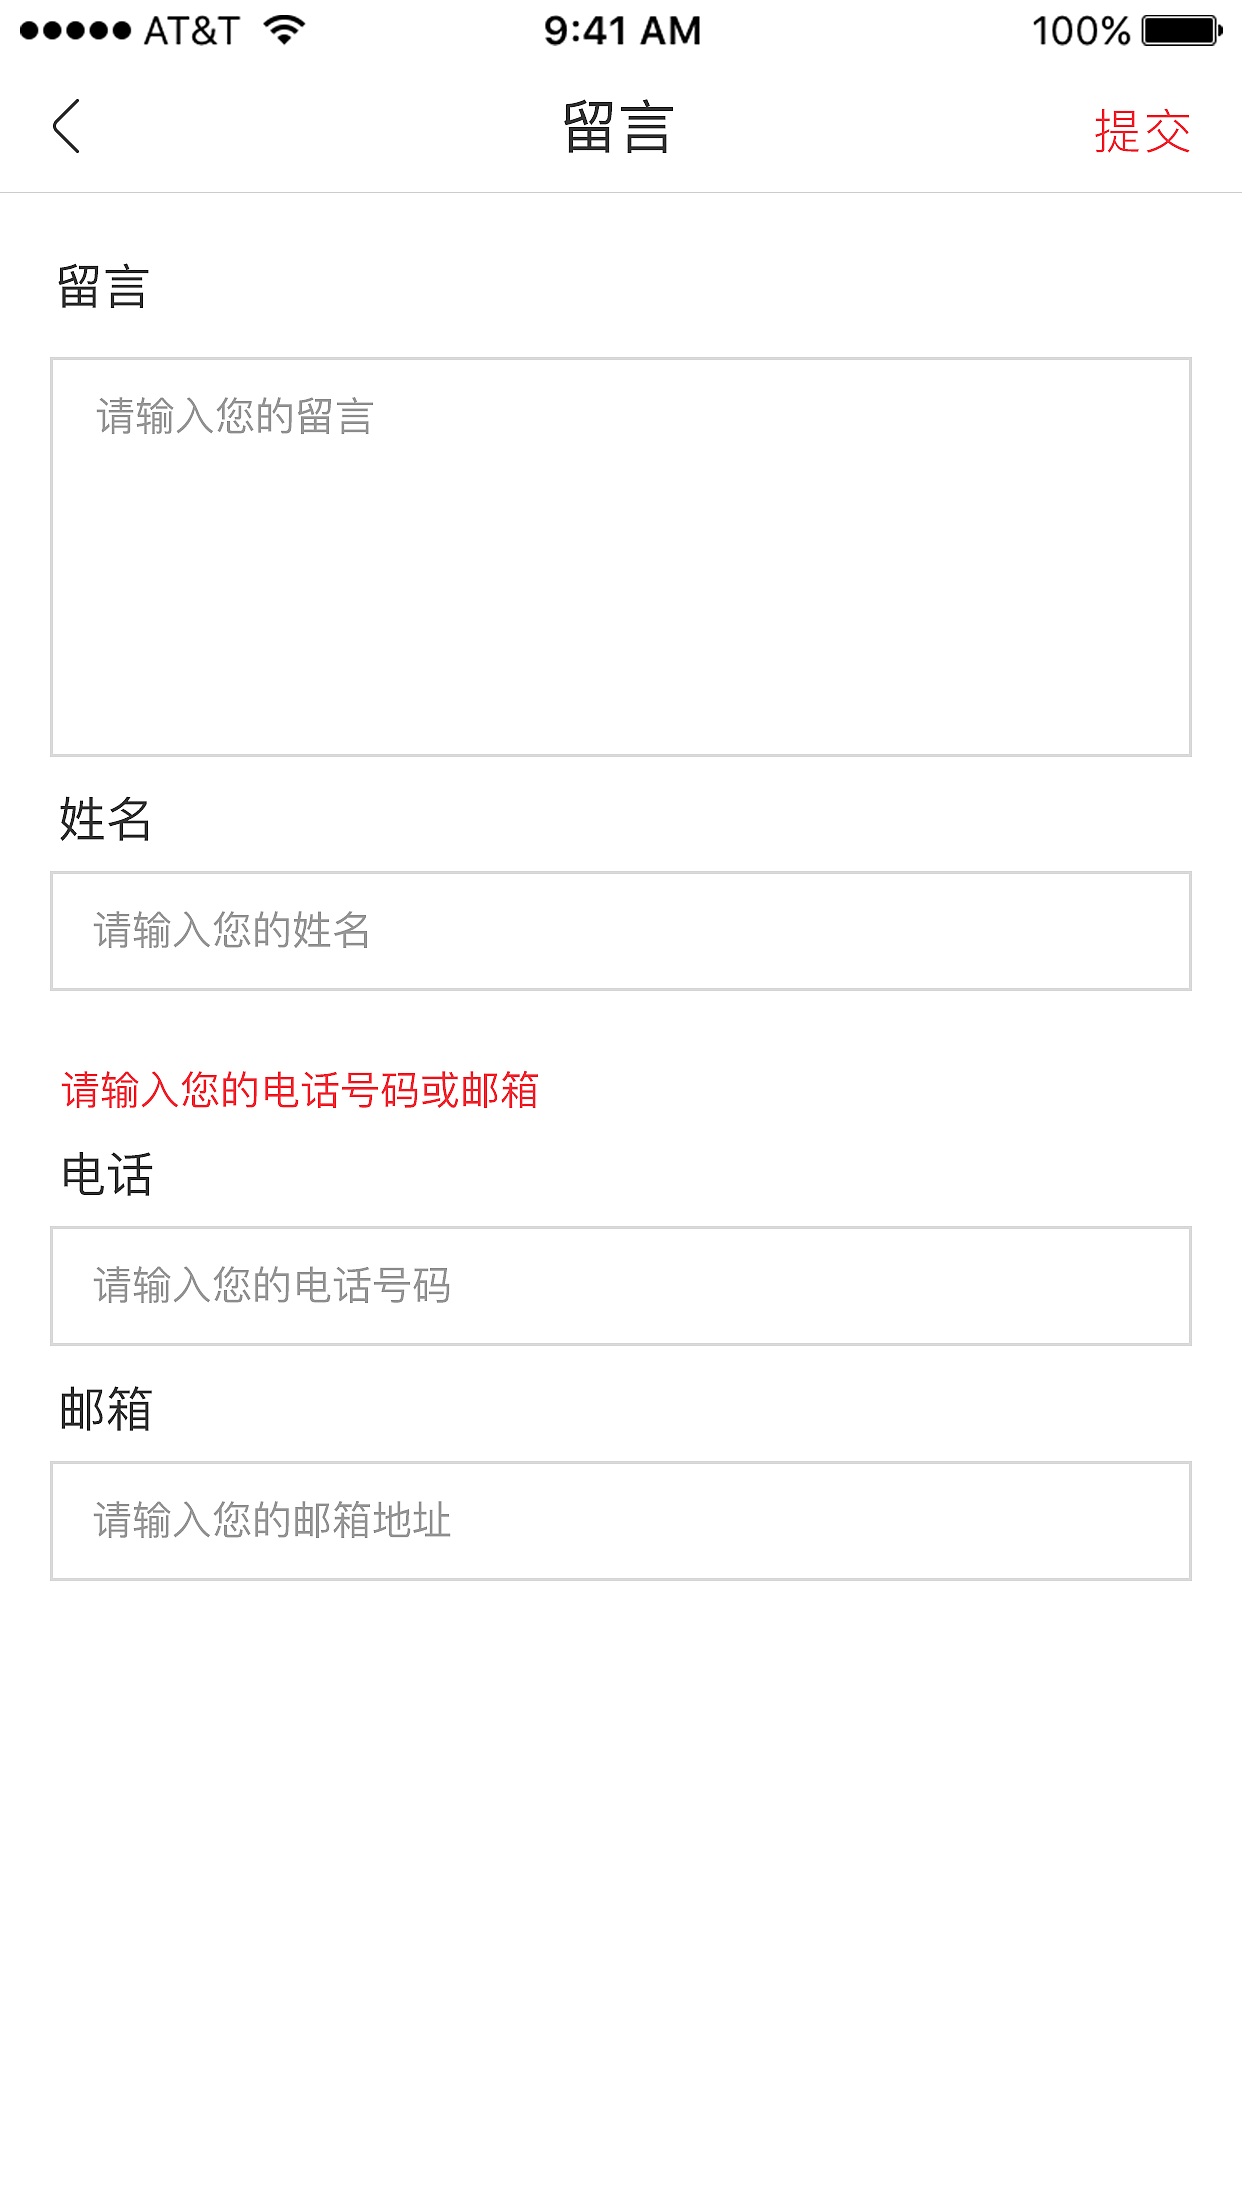
Task: Click the 姓名 field label
Action: (x=105, y=820)
